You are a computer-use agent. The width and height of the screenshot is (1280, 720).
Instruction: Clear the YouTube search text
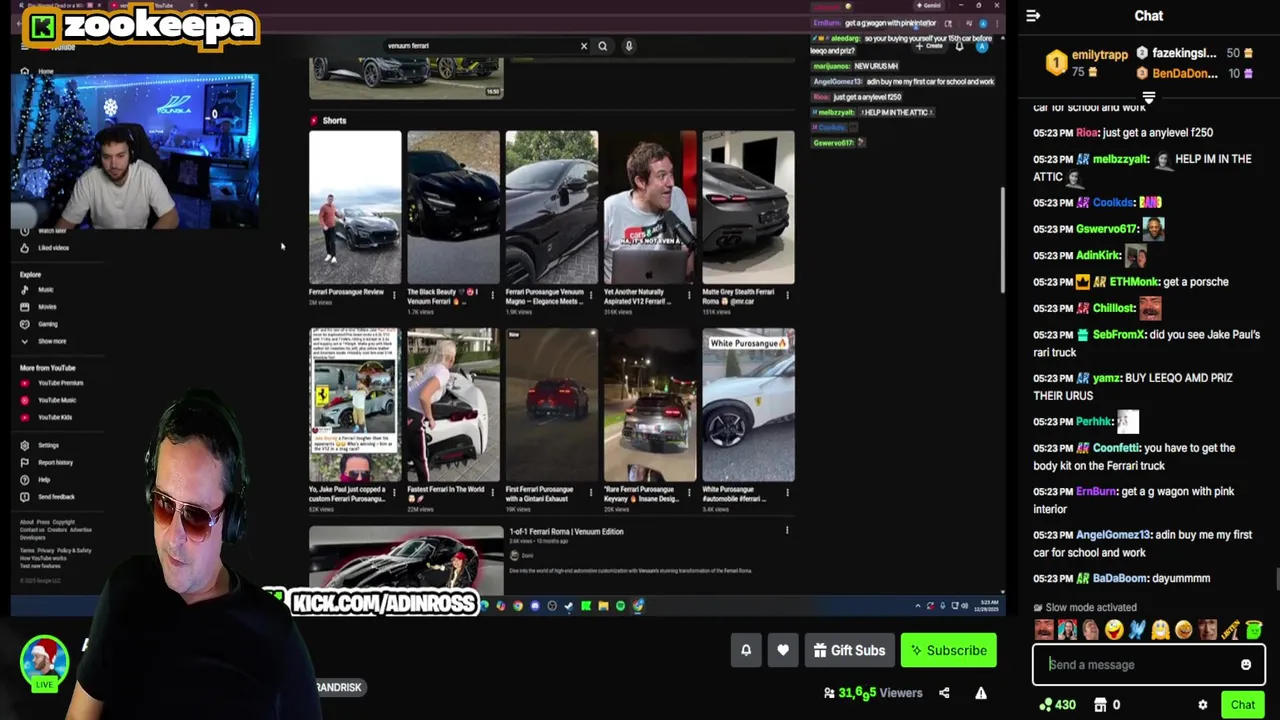[x=584, y=46]
